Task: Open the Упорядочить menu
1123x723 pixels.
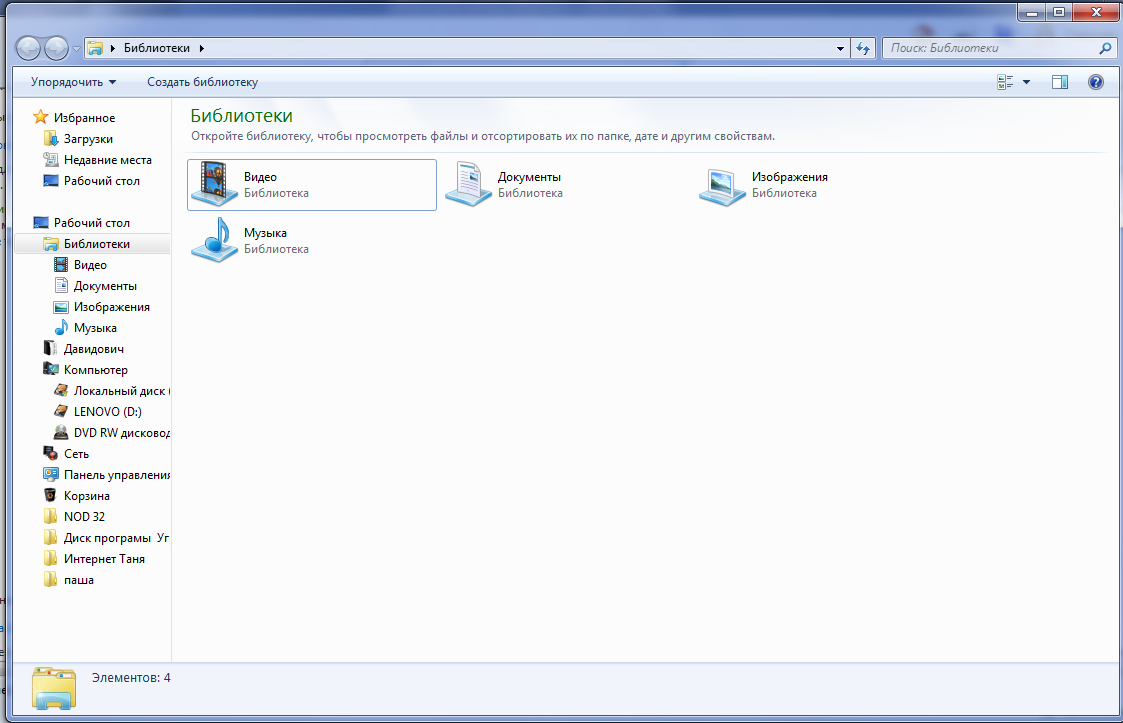Action: coord(73,82)
